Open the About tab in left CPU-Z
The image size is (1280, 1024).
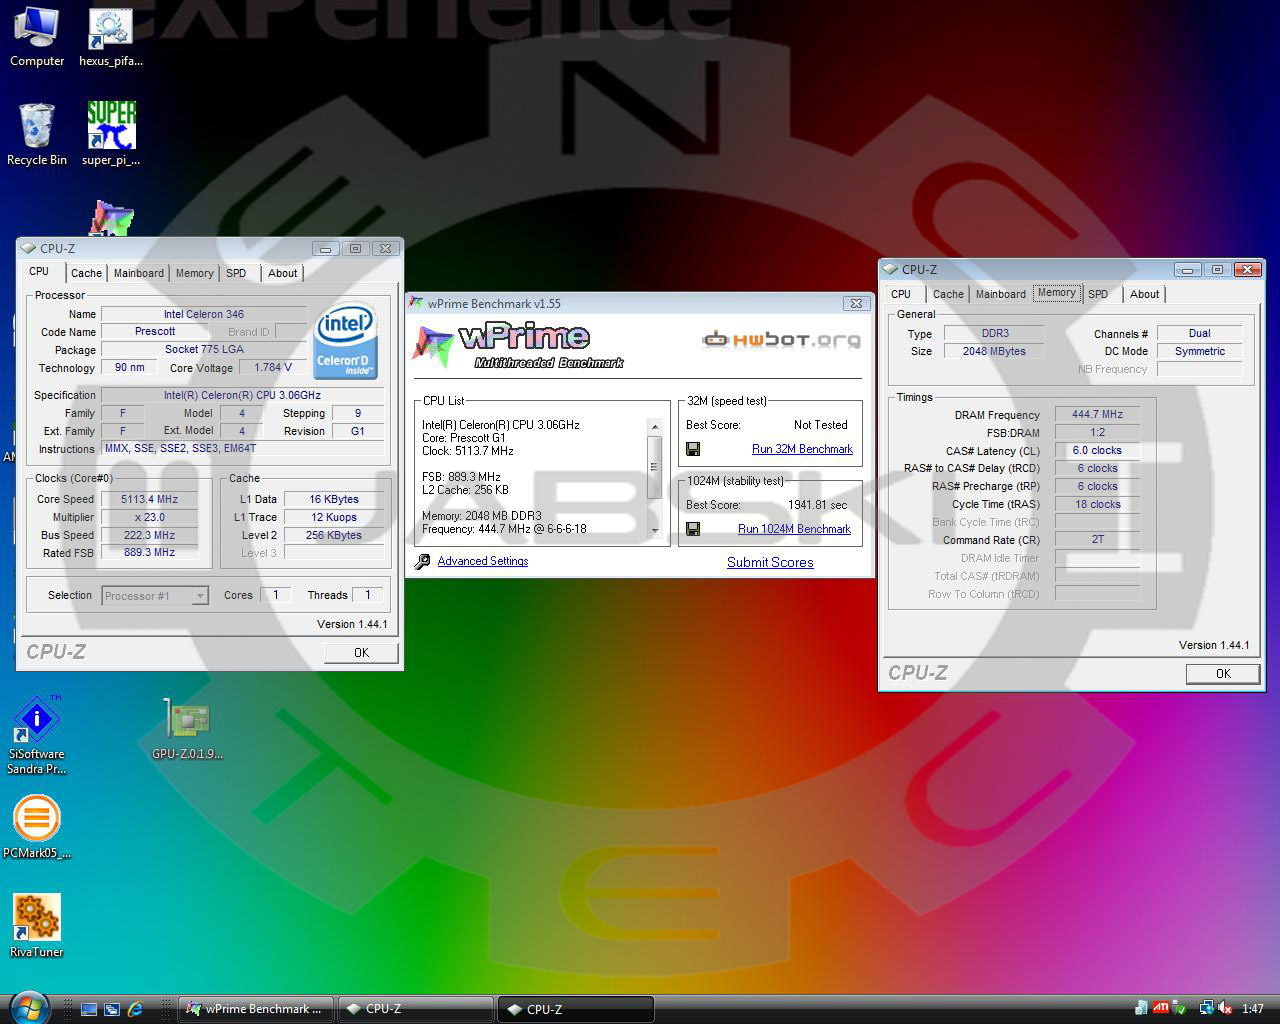tap(282, 273)
